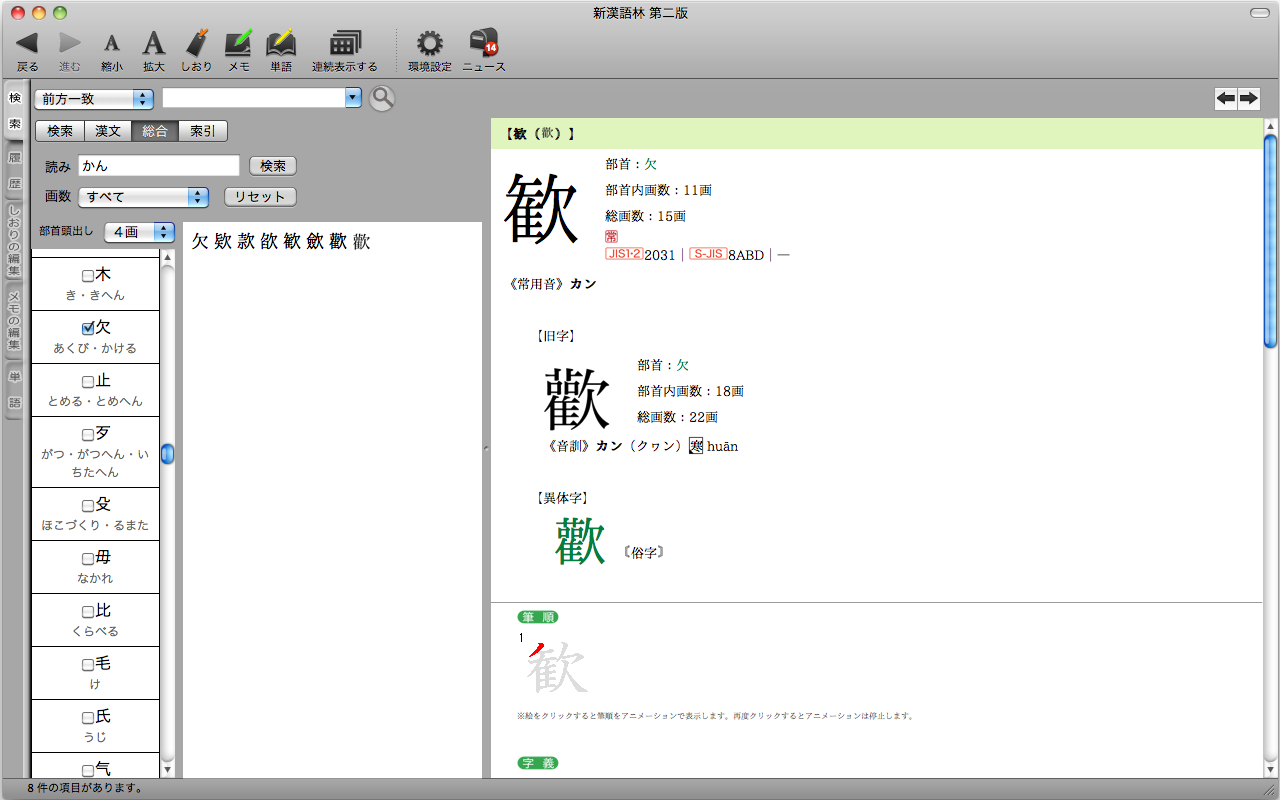Click the 読み input field

pyautogui.click(x=159, y=165)
